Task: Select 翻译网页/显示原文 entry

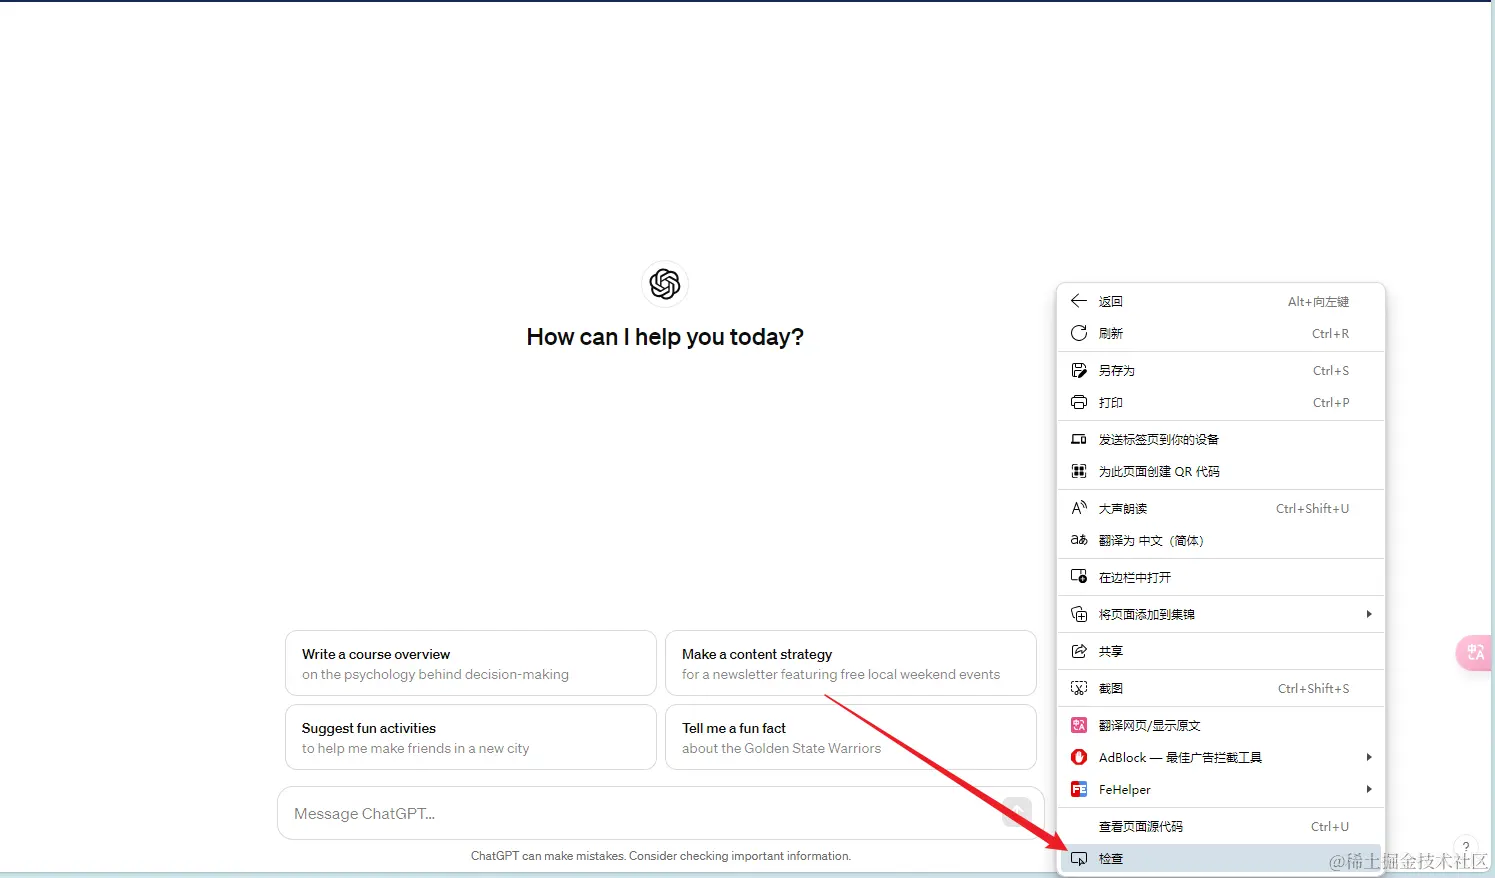Action: pyautogui.click(x=1221, y=725)
